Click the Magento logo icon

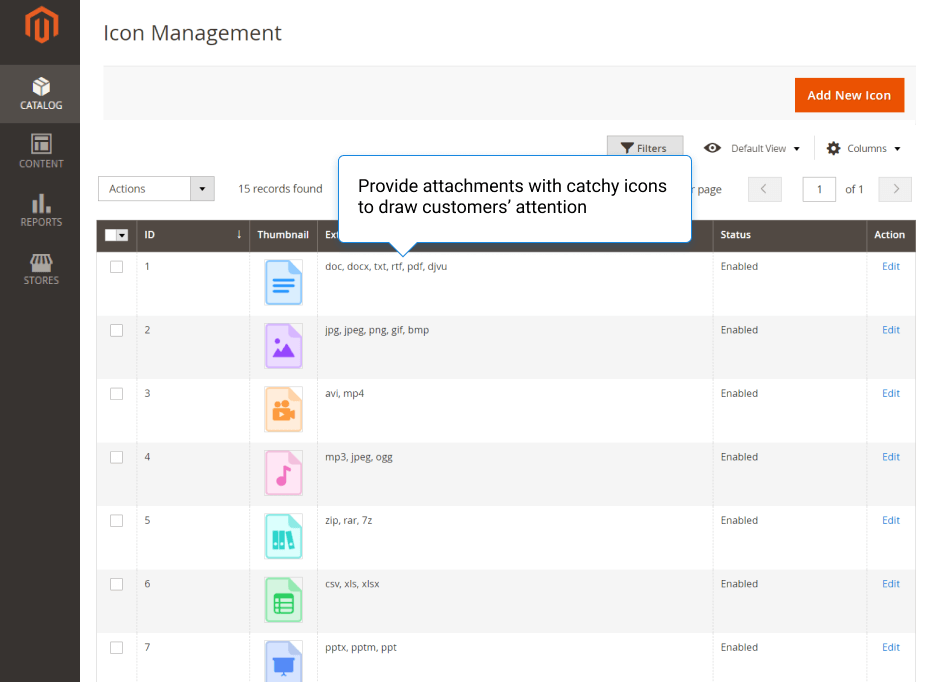tap(40, 28)
